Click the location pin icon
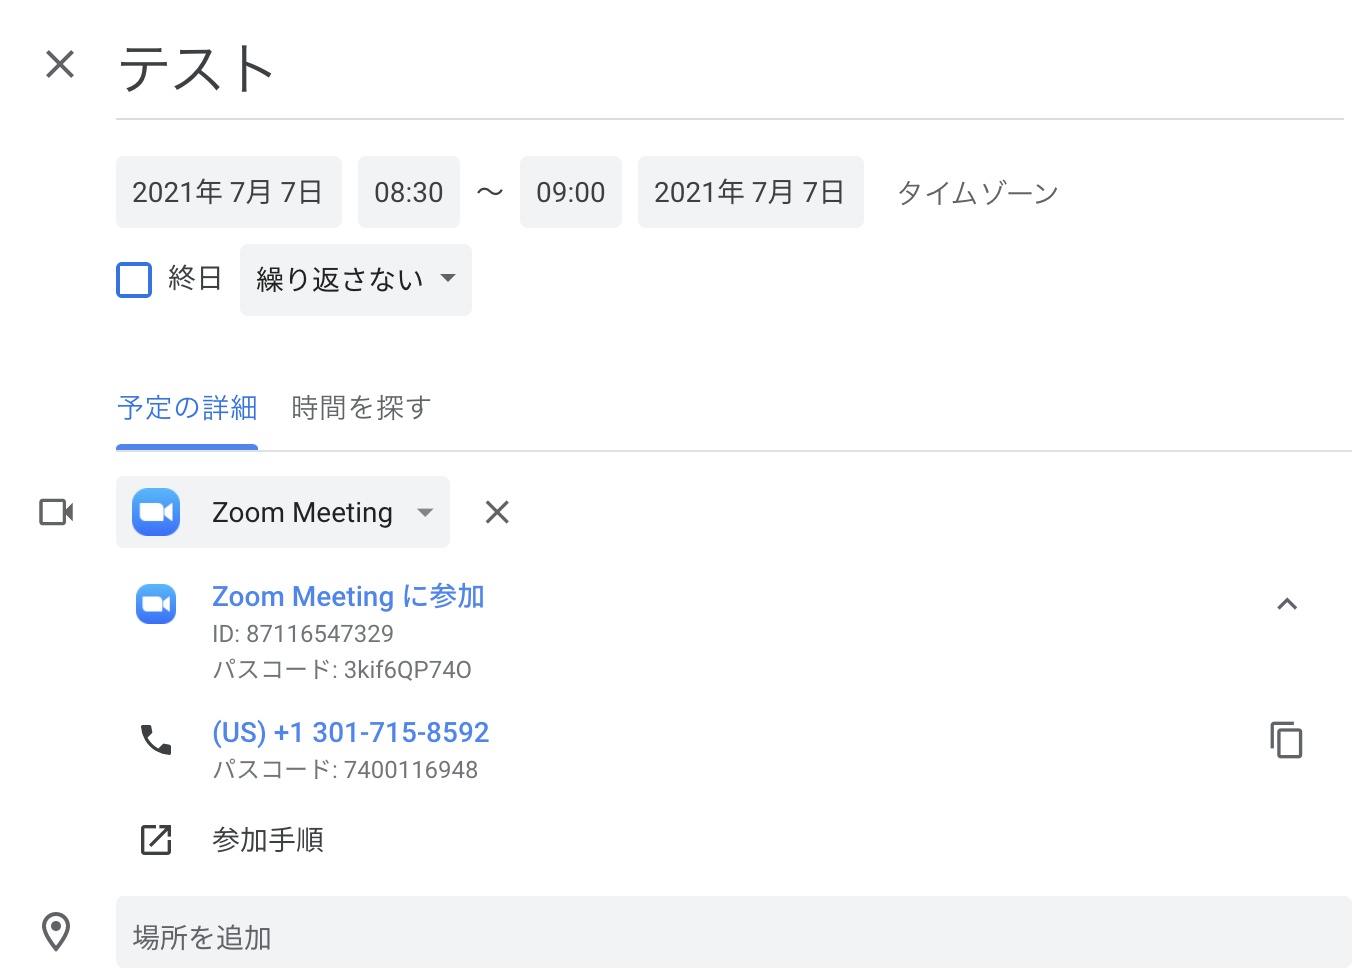The image size is (1360, 978). pos(56,932)
